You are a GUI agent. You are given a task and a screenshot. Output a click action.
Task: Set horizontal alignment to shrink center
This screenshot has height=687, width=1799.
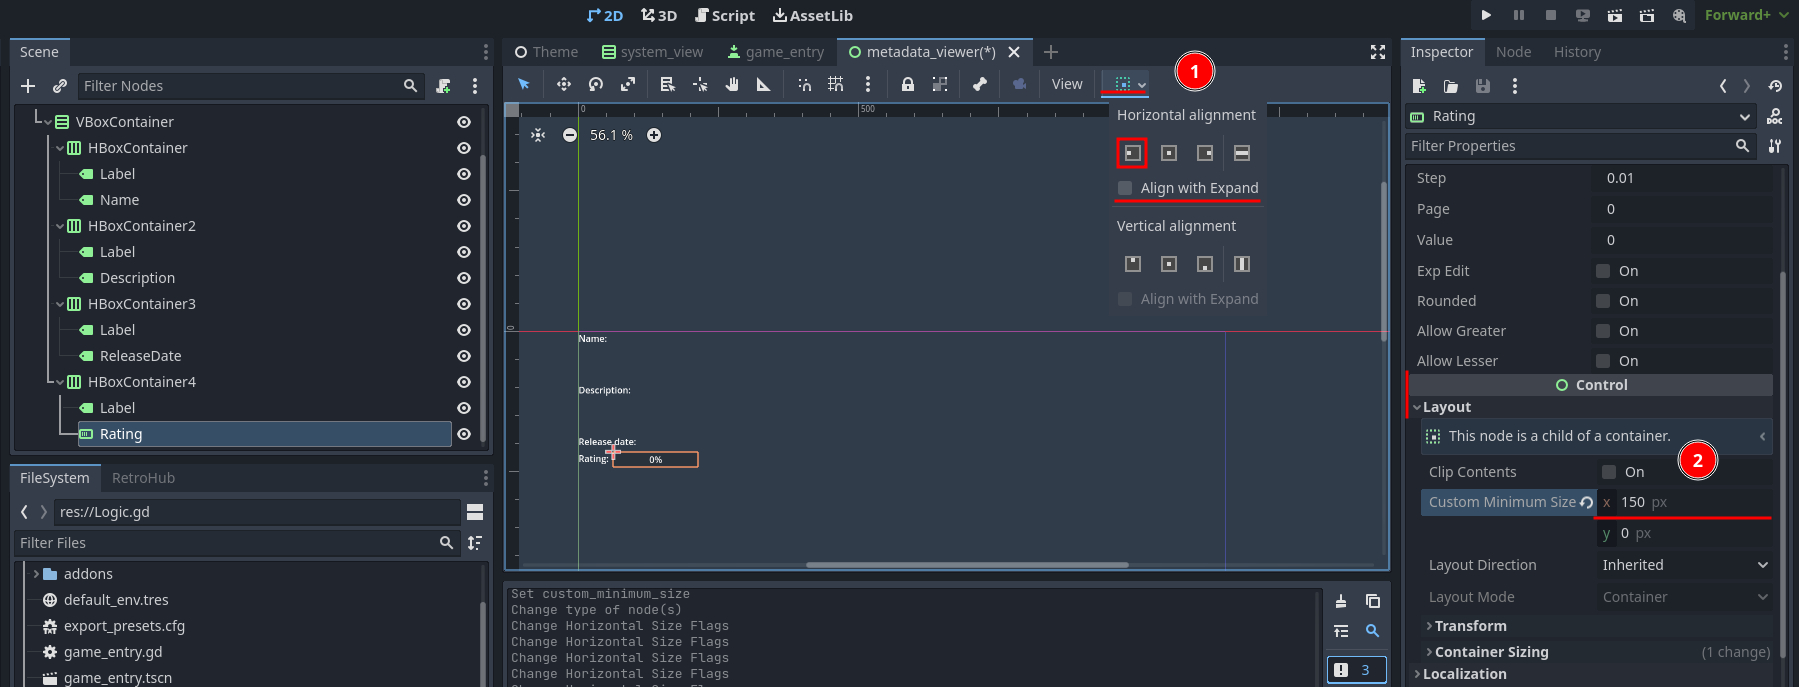tap(1169, 153)
